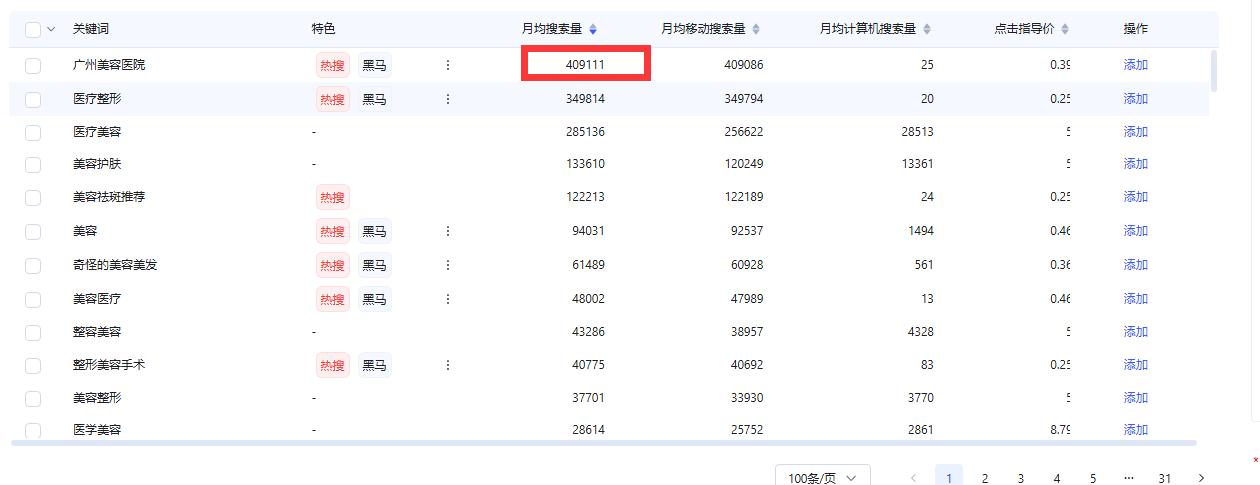
Task: Jump to last page 31
Action: 1164,478
